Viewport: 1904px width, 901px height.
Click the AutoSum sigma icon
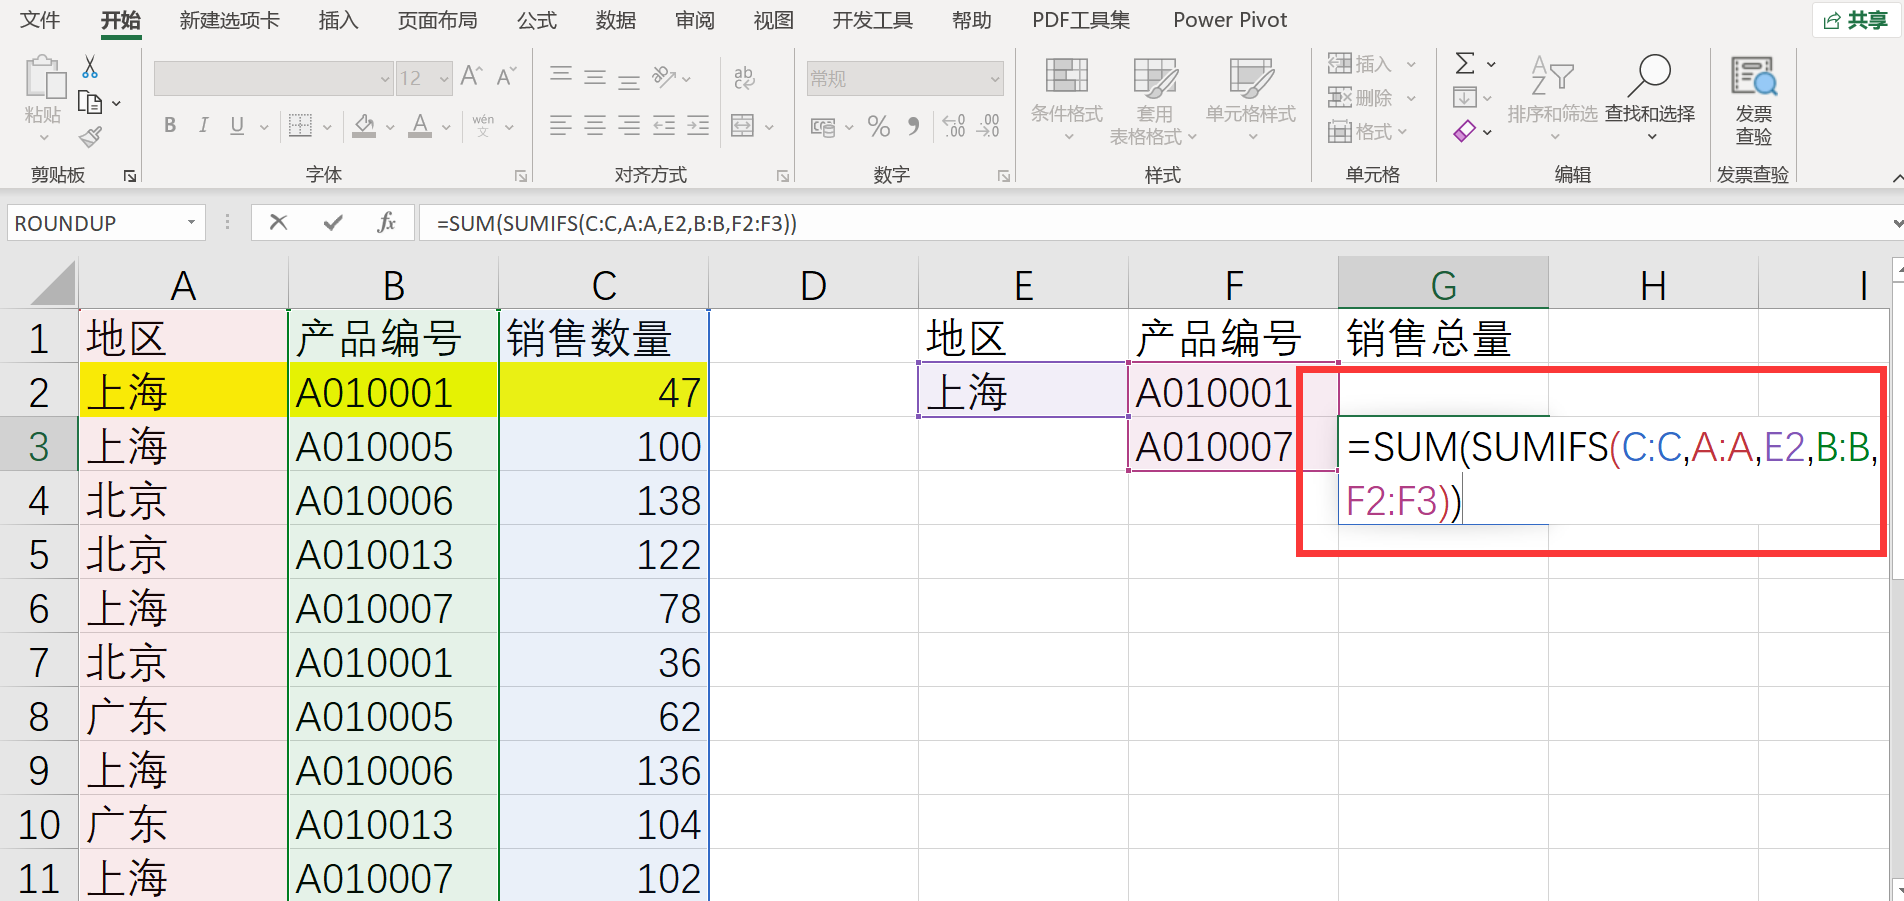tap(1465, 64)
